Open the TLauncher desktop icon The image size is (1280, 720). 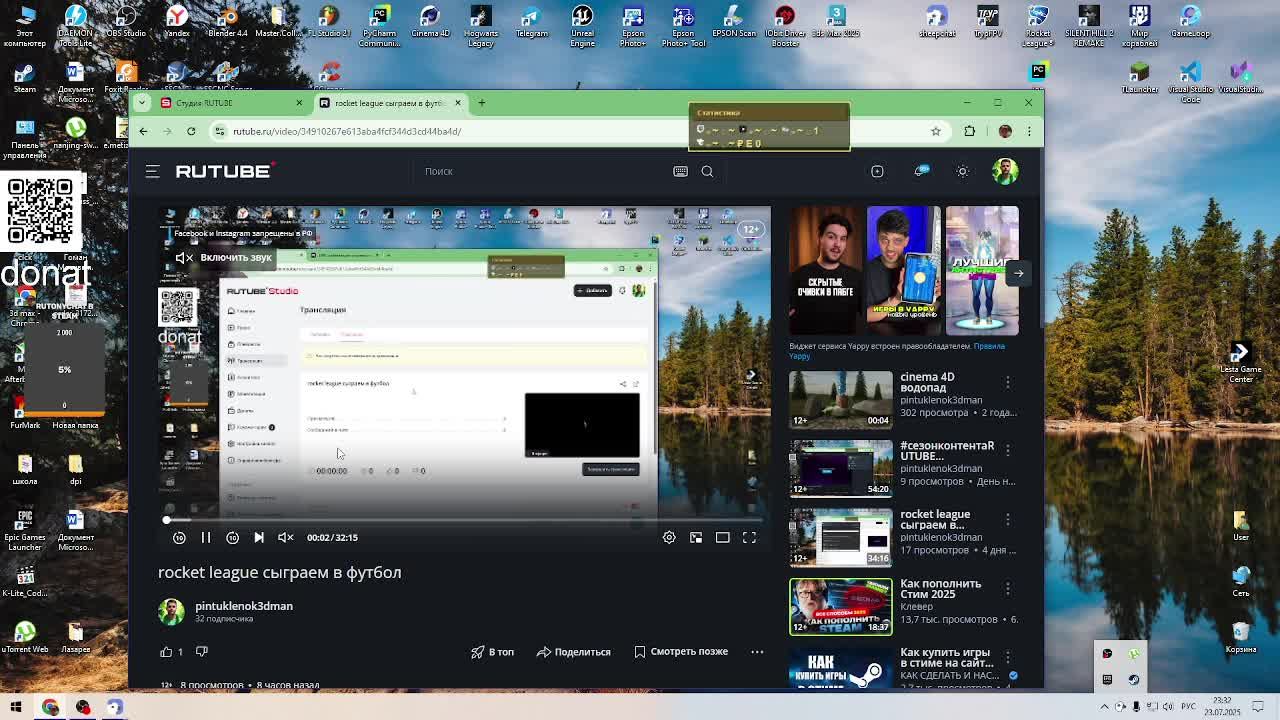pyautogui.click(x=1139, y=78)
